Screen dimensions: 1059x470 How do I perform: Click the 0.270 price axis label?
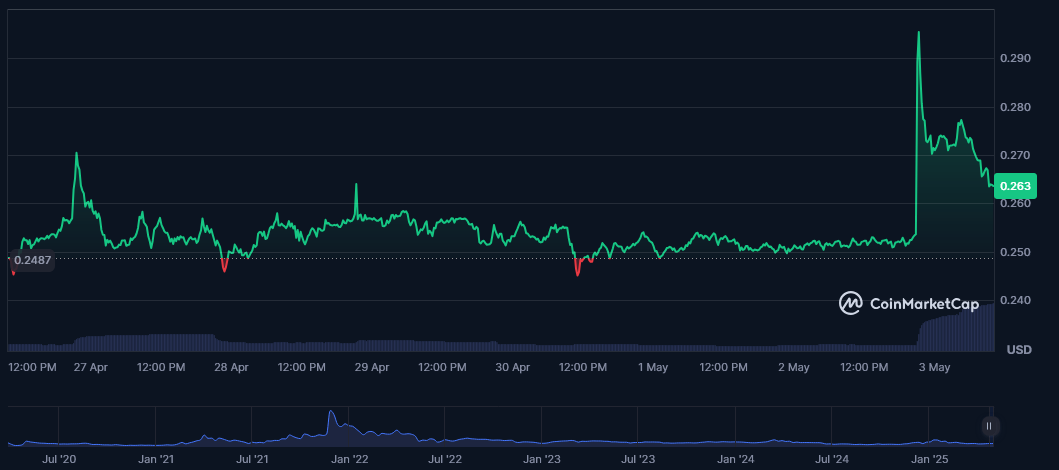tap(1015, 155)
